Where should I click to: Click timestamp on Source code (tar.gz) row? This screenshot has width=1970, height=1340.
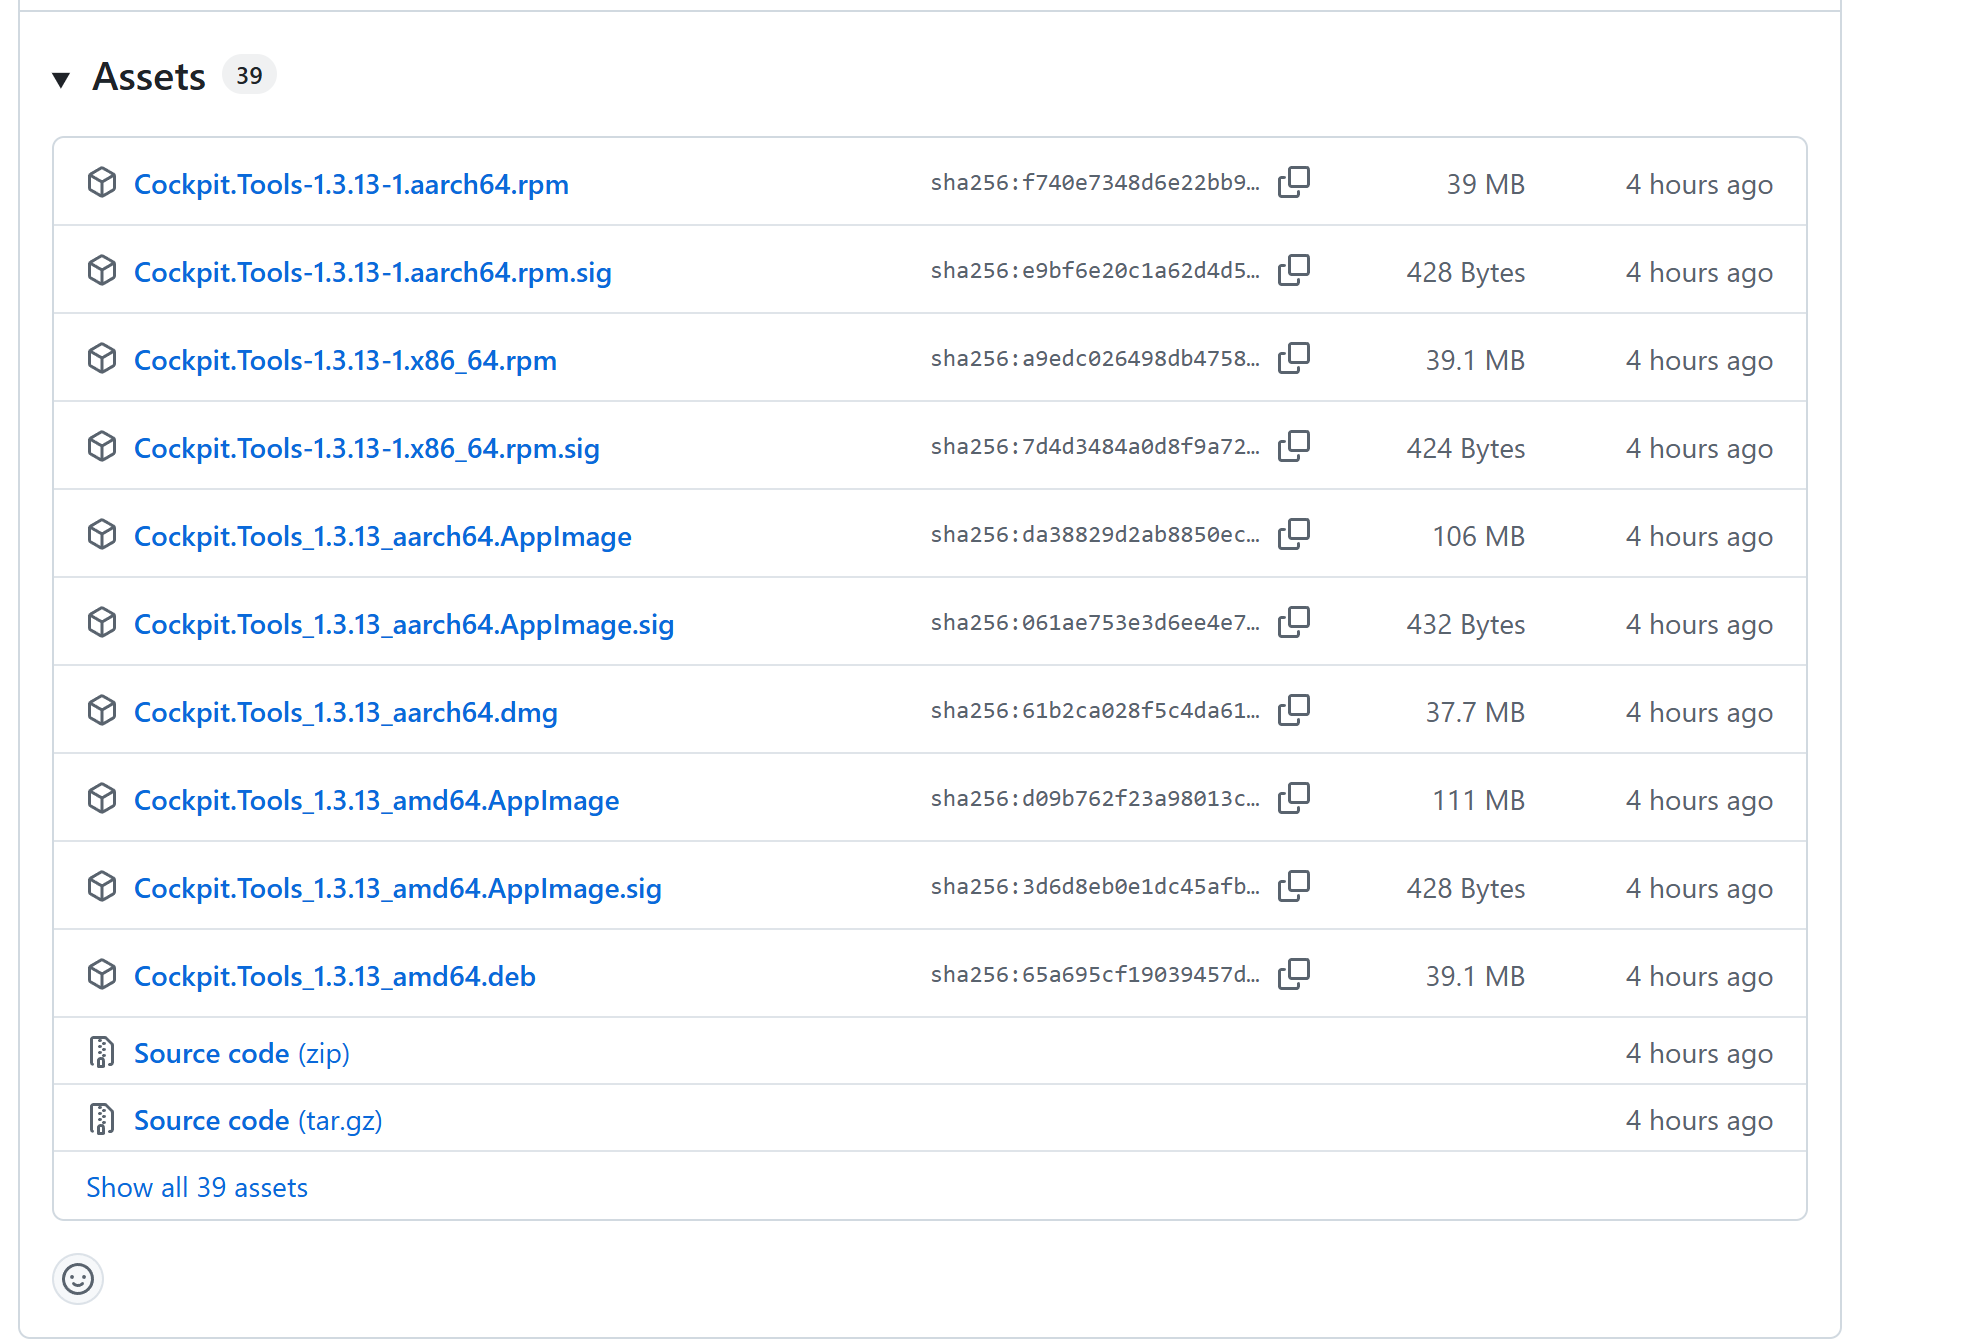[1699, 1121]
